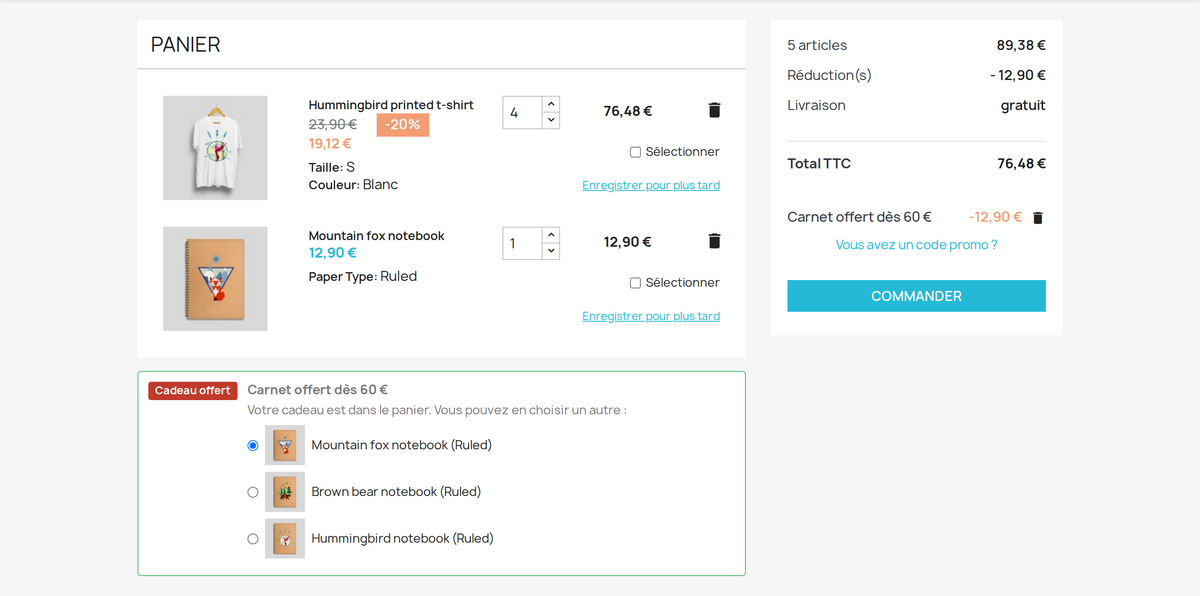The height and width of the screenshot is (596, 1200).
Task: Click the Livraison gratuit value
Action: 1023,105
